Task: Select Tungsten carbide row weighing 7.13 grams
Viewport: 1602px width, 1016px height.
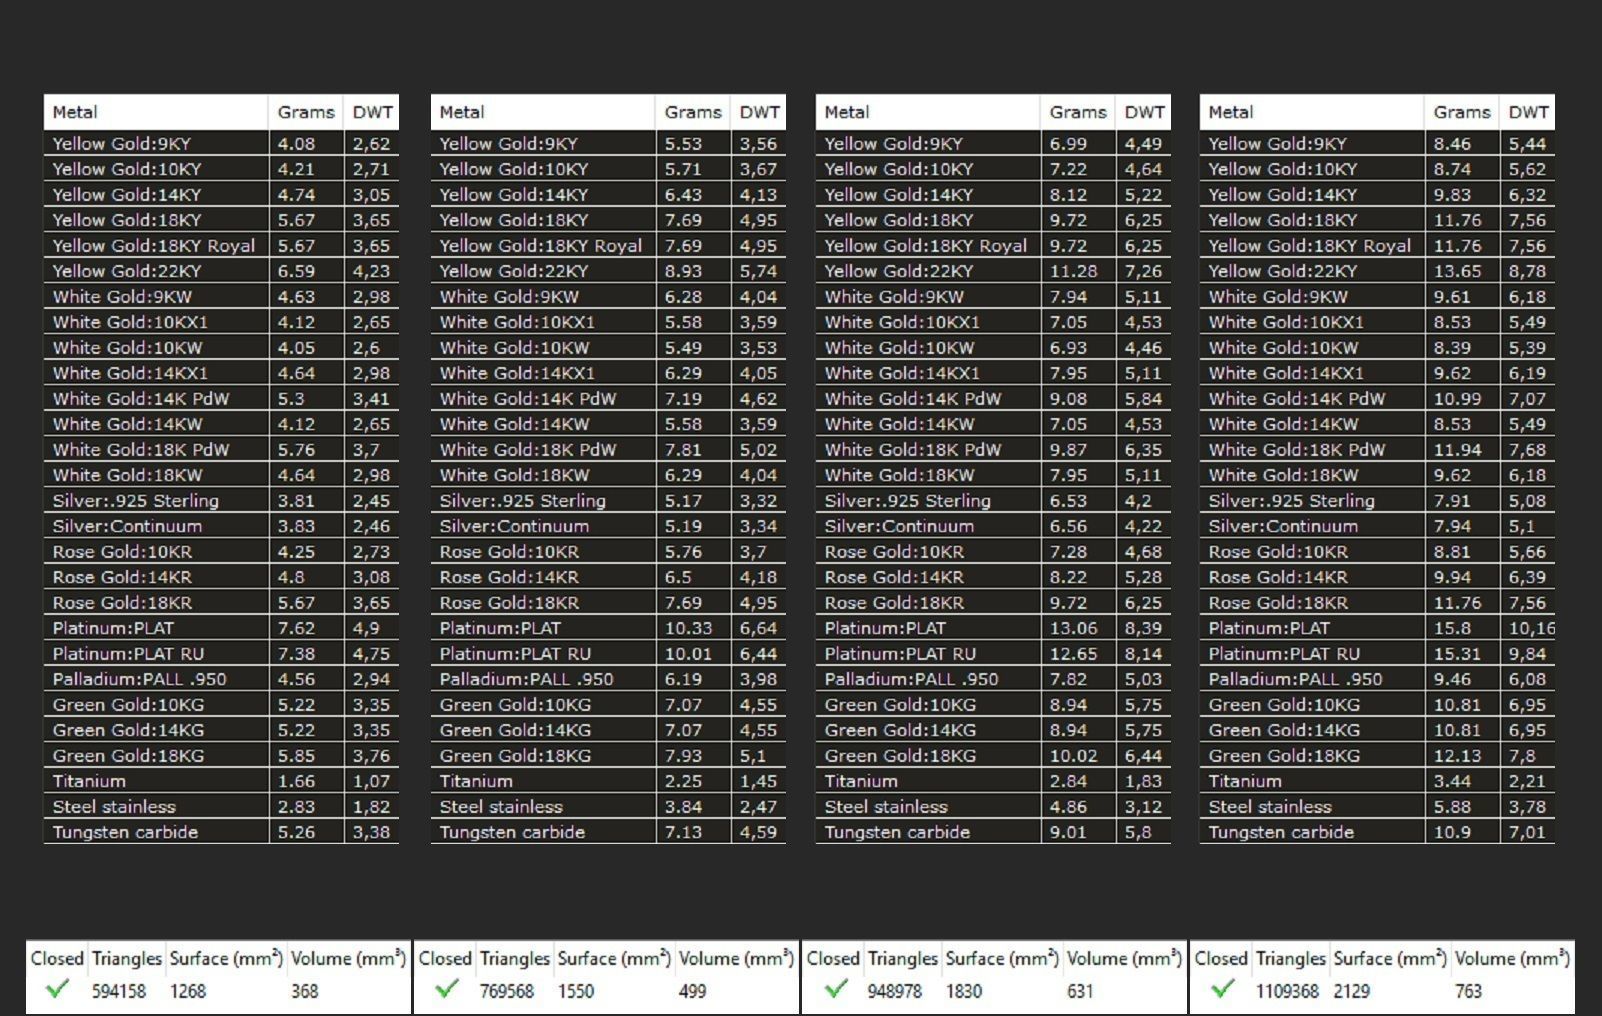Action: (608, 832)
